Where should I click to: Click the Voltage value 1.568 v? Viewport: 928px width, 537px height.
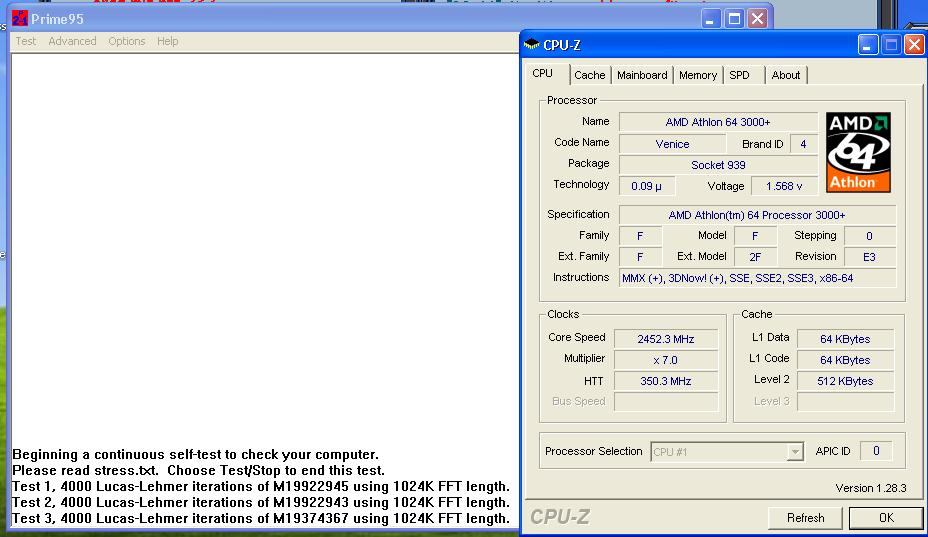point(784,186)
